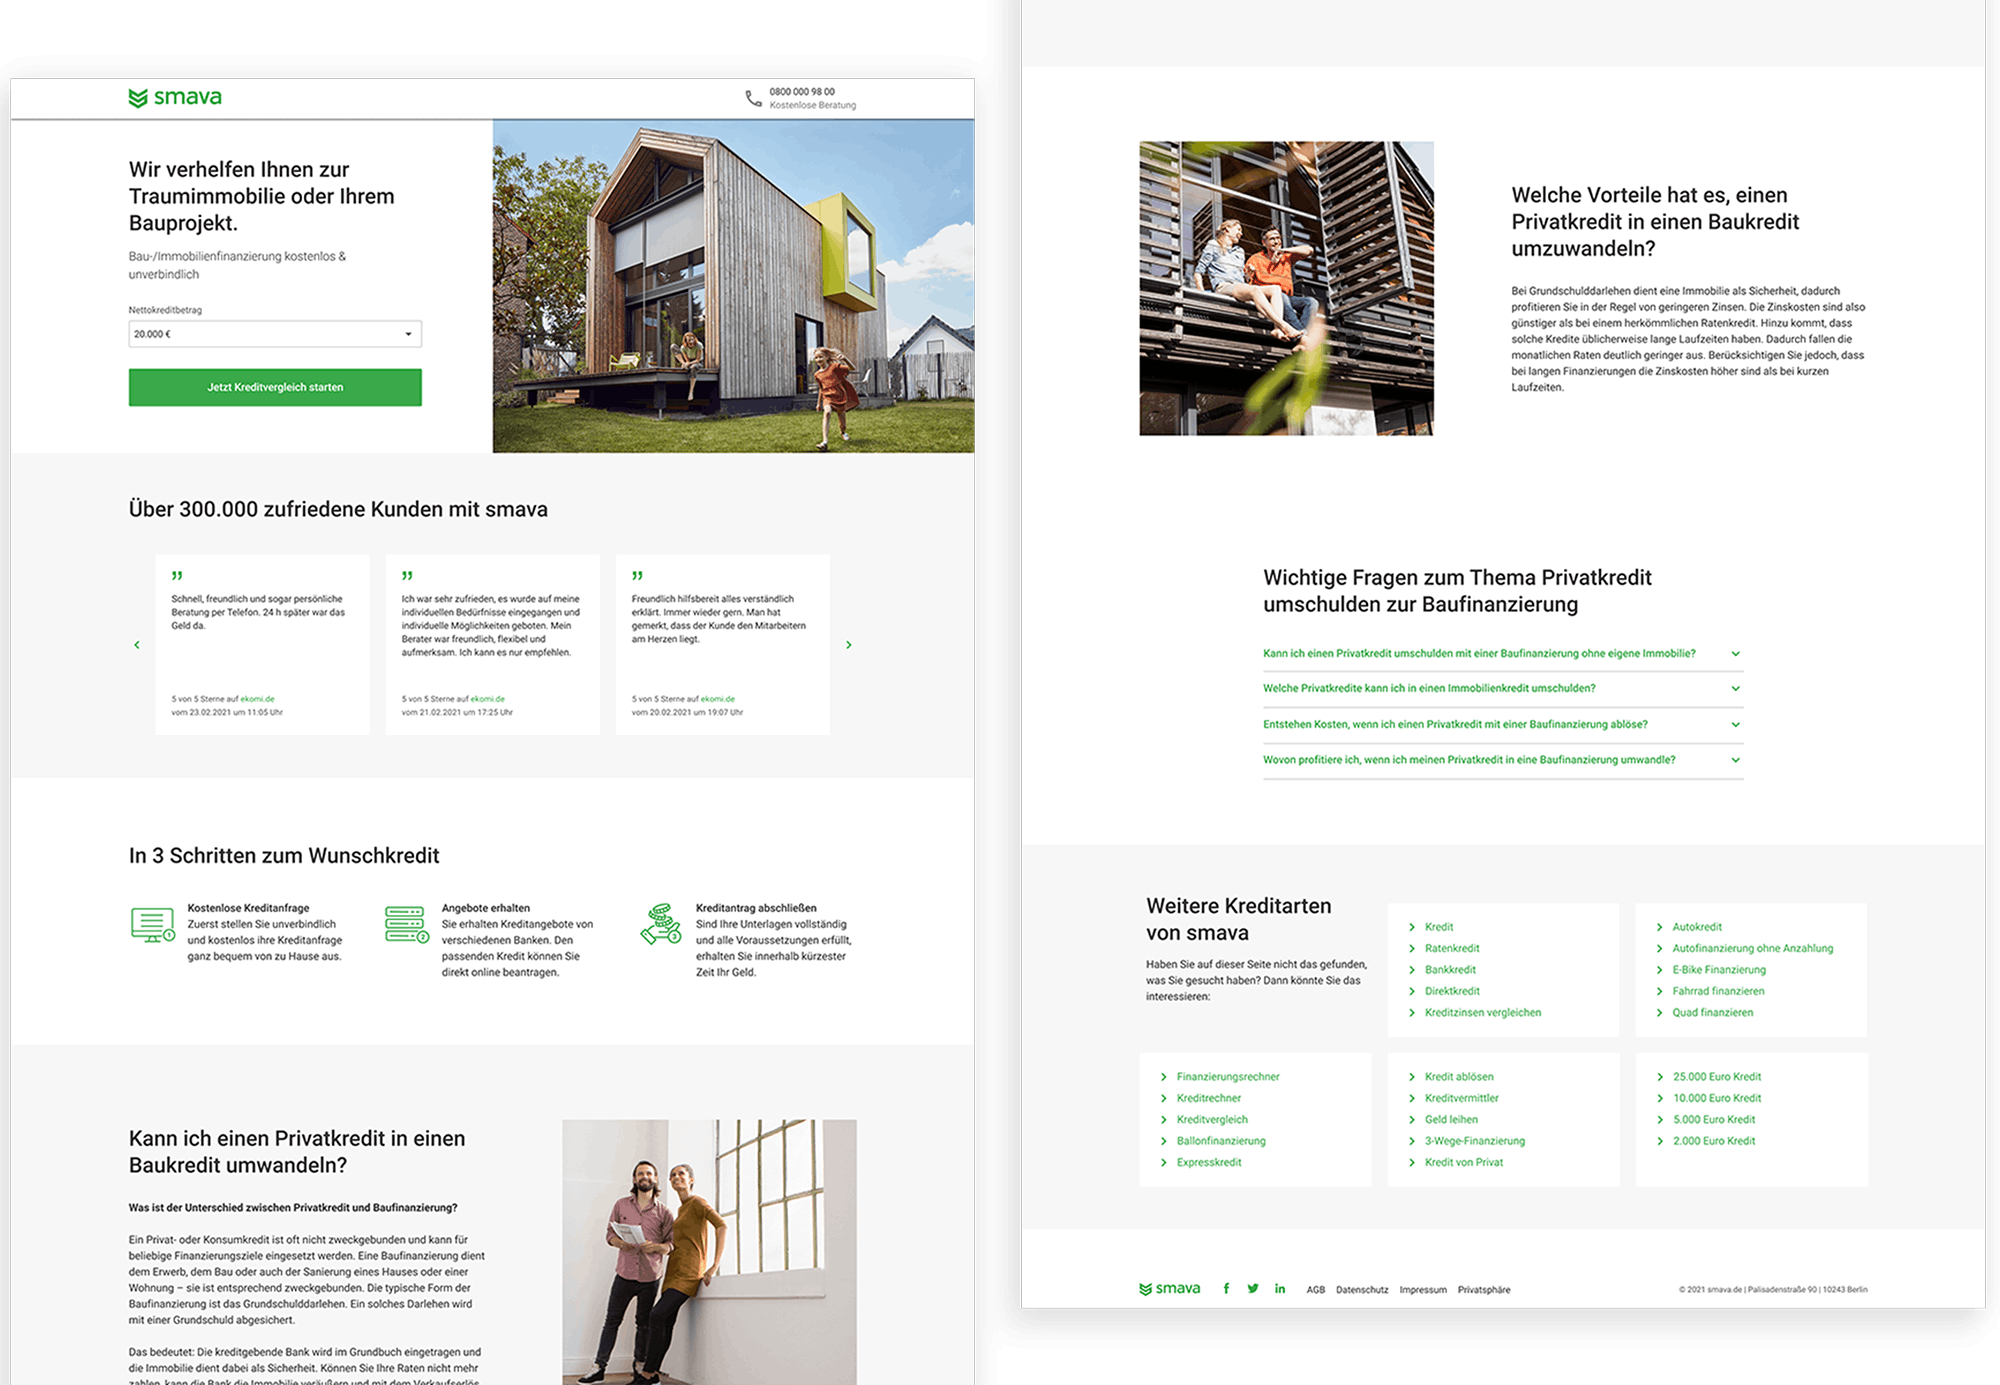Click the LinkedIn icon in the footer
This screenshot has height=1385, width=2000.
(x=1280, y=1288)
